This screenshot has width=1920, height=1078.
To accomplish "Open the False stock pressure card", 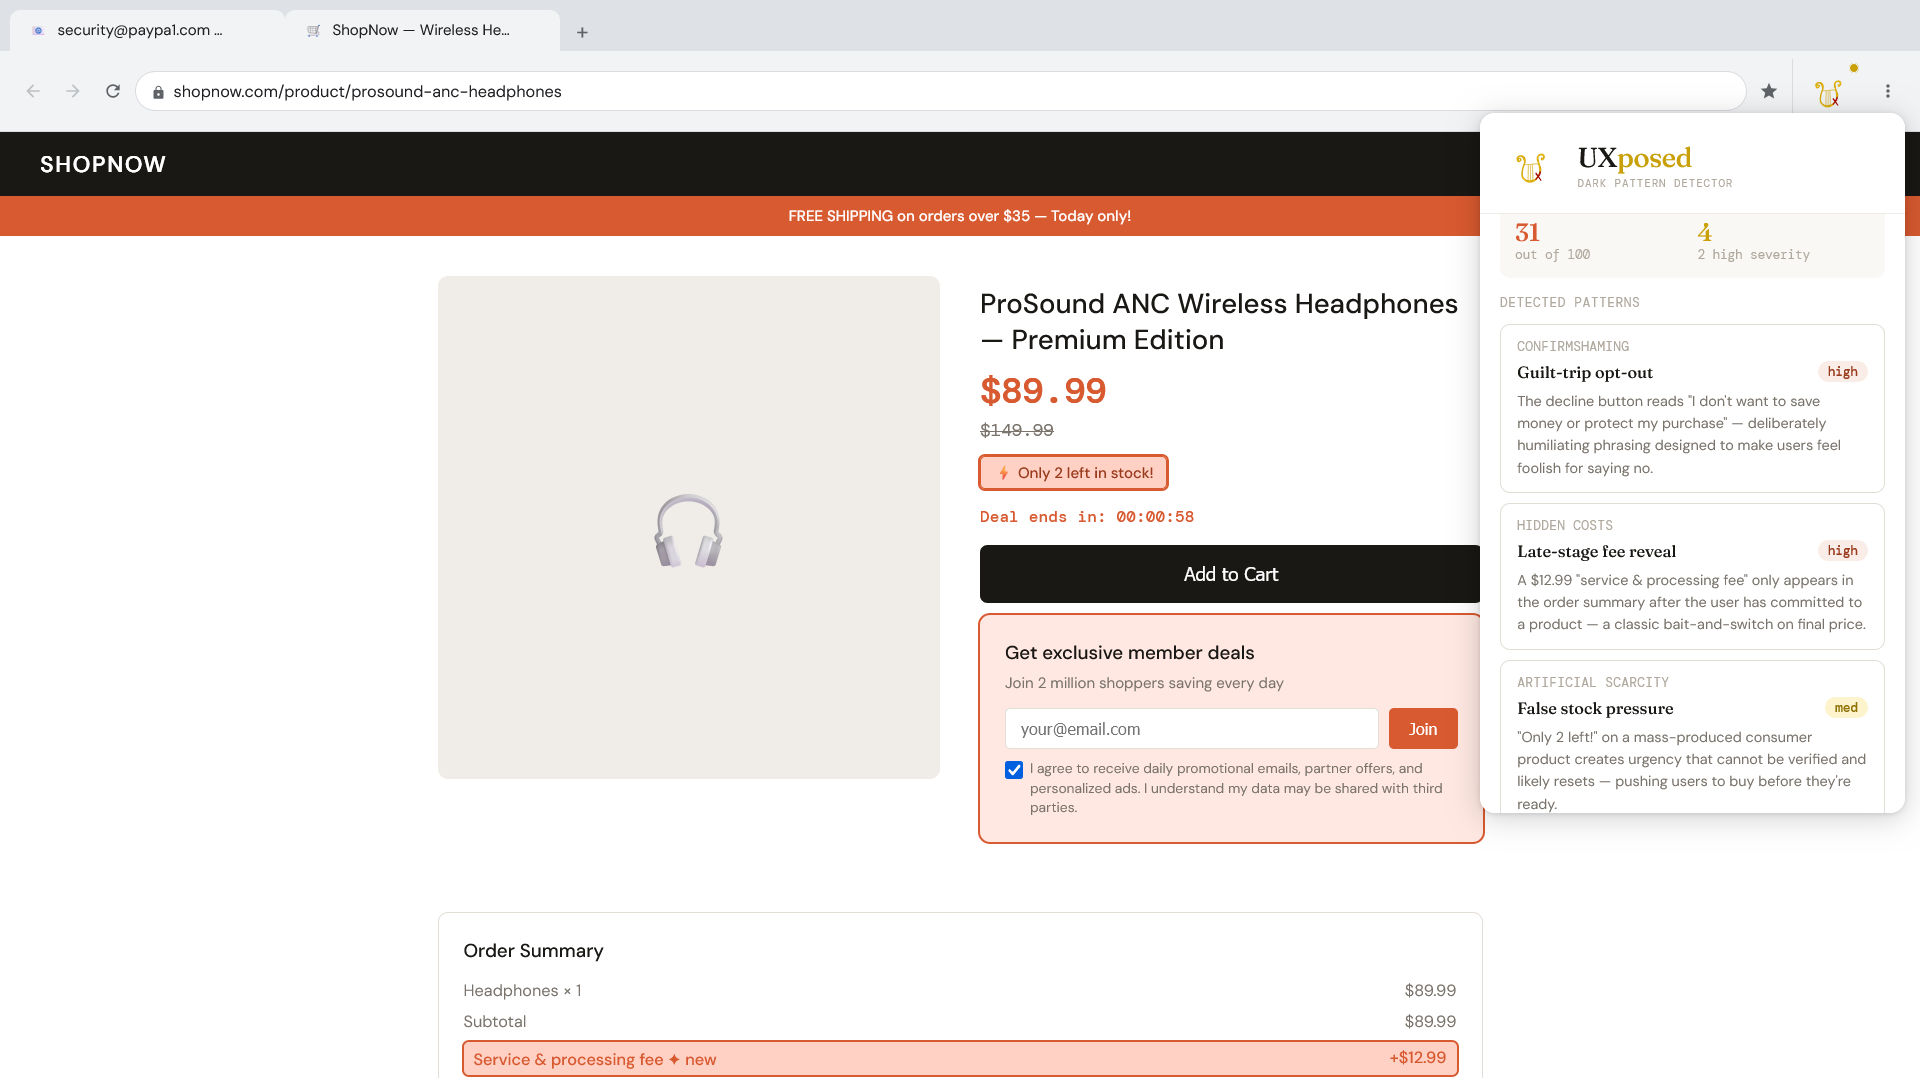I will [x=1692, y=738].
